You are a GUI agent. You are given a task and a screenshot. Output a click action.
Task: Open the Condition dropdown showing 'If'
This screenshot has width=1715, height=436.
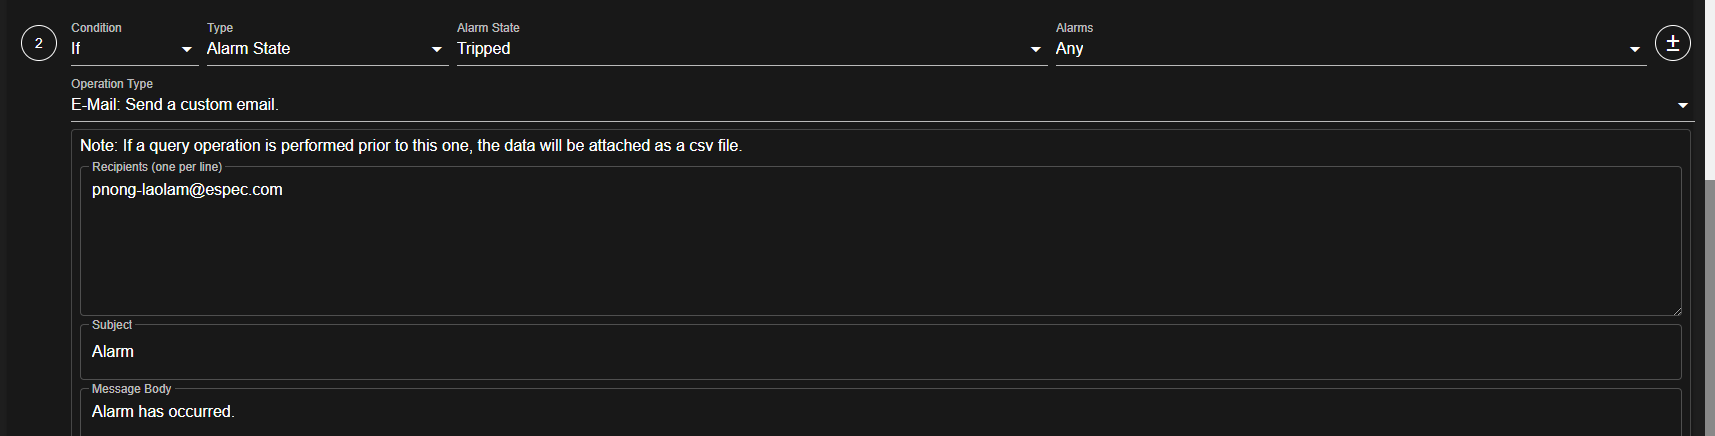click(135, 49)
